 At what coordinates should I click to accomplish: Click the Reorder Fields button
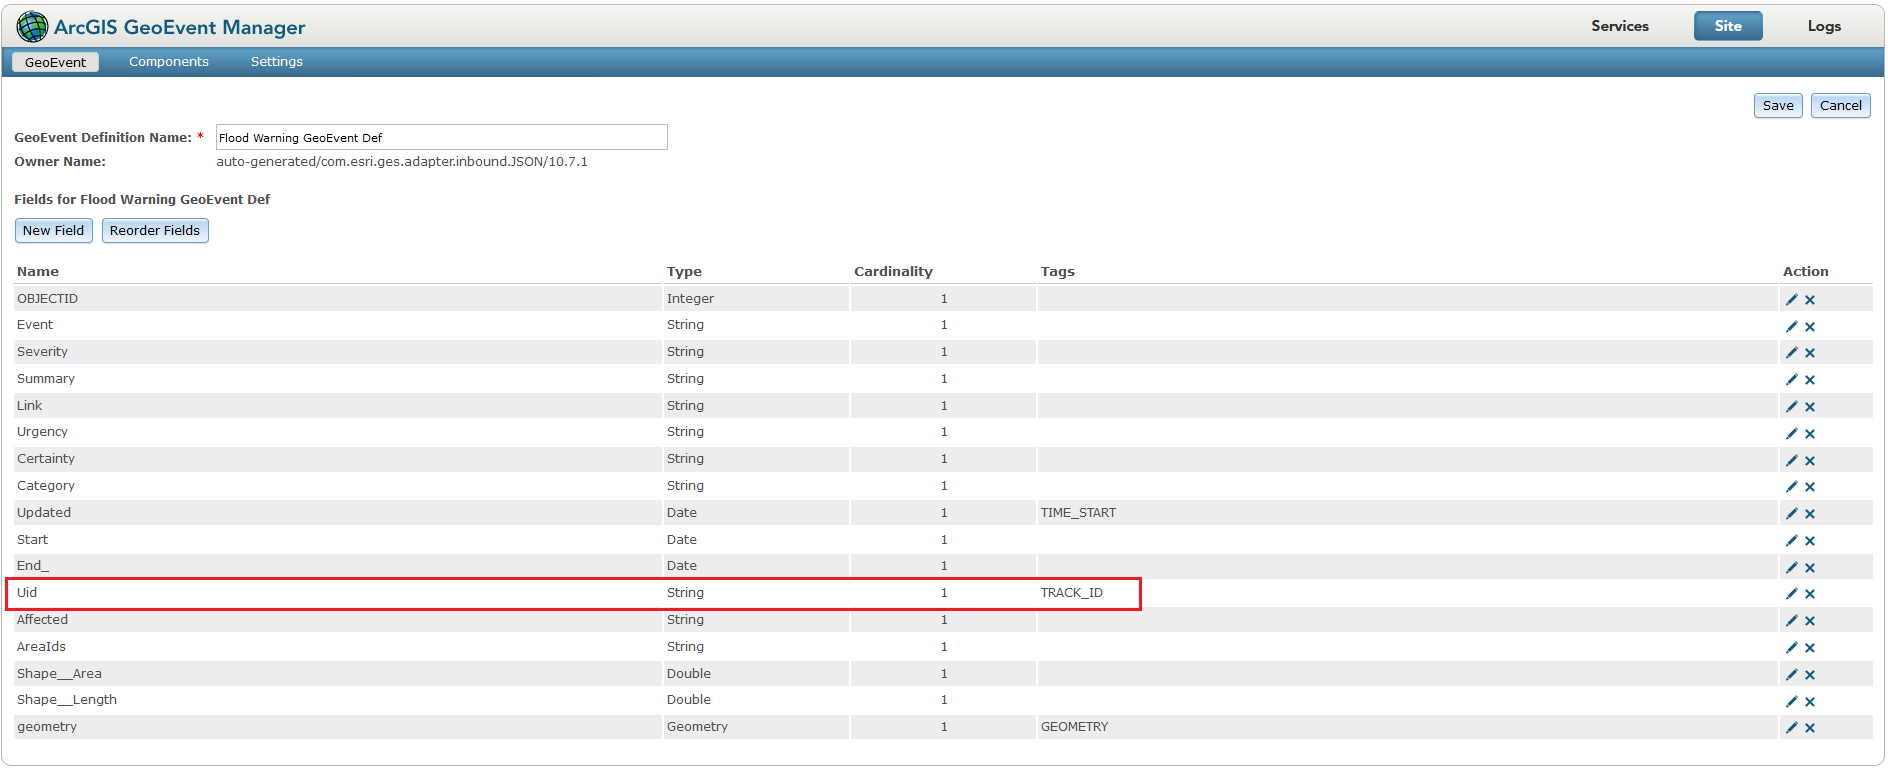click(155, 231)
